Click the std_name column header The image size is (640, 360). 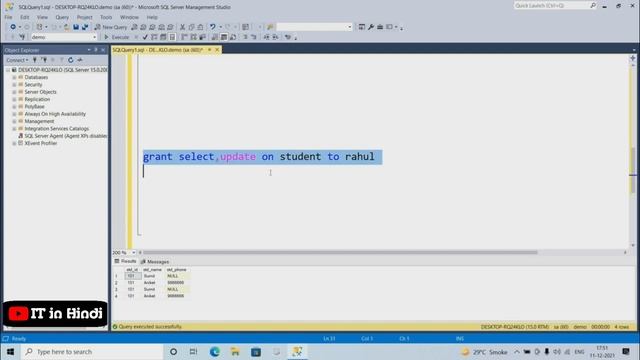pyautogui.click(x=153, y=270)
